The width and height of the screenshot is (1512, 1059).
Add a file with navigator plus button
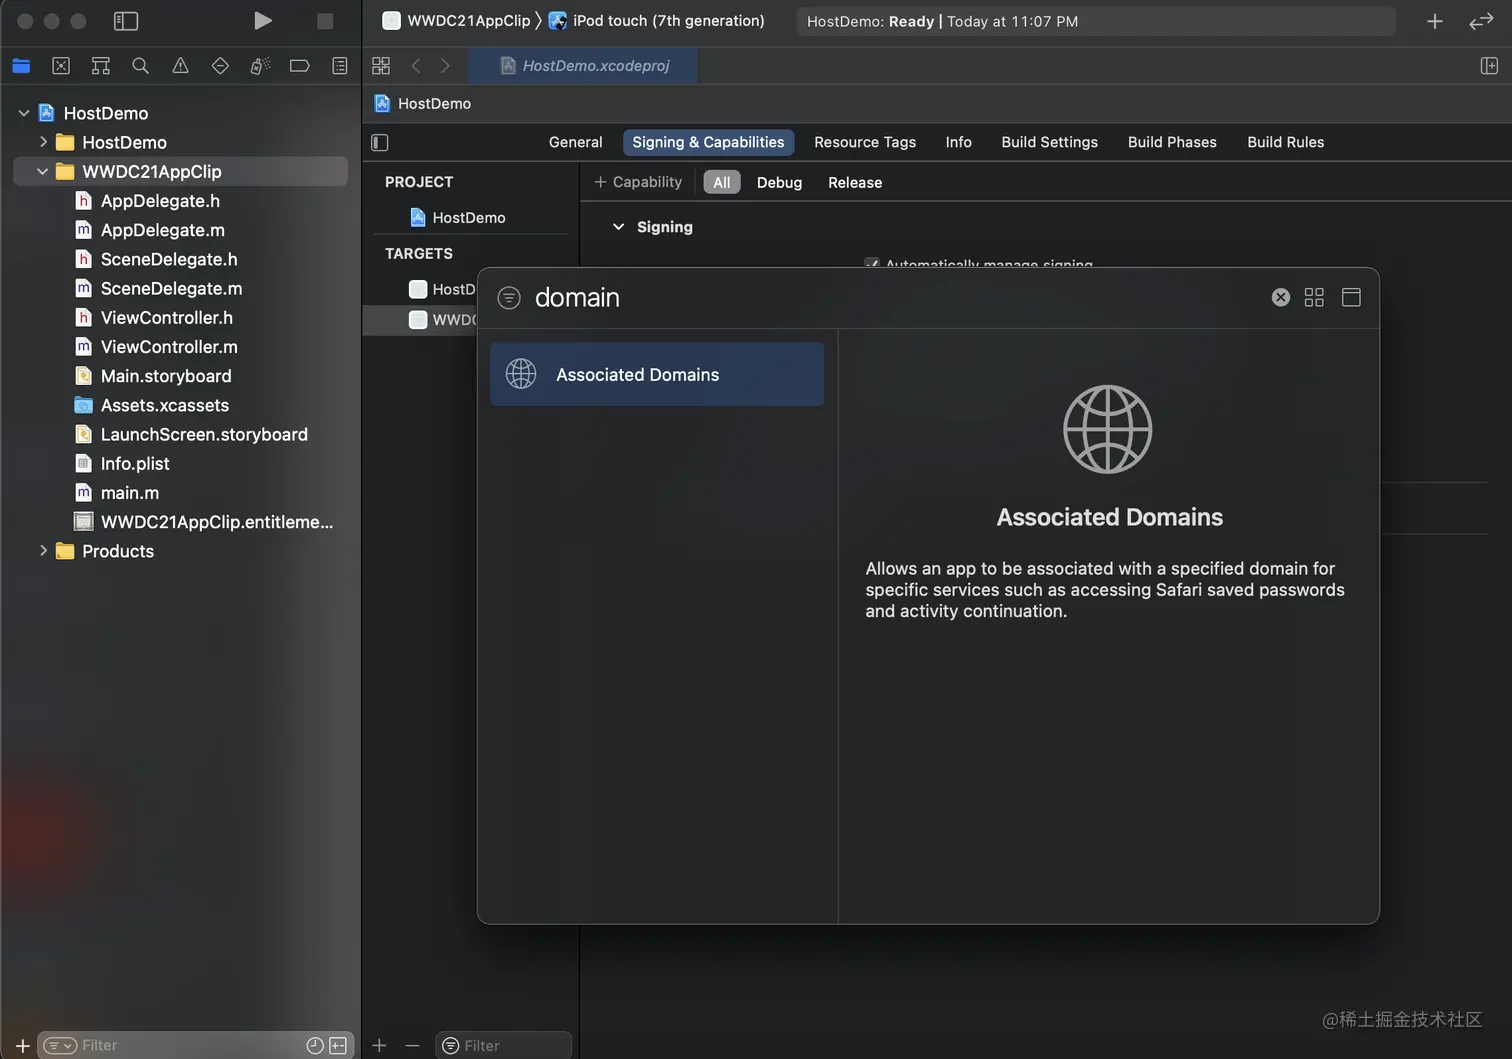[22, 1045]
